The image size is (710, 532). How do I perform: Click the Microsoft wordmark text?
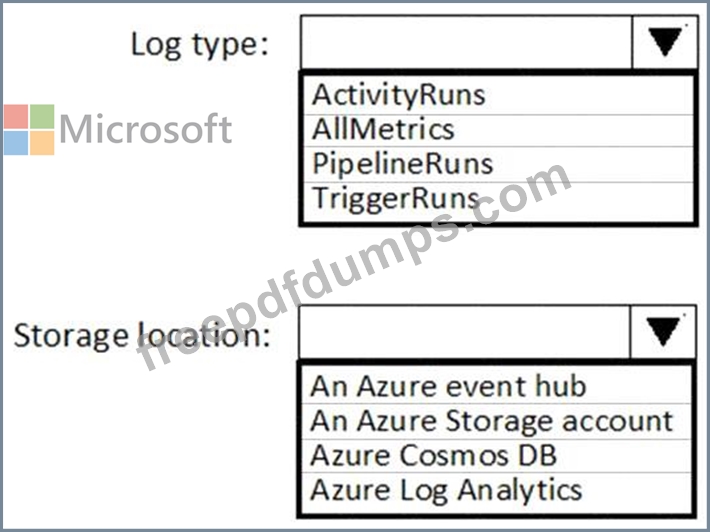pos(146,129)
